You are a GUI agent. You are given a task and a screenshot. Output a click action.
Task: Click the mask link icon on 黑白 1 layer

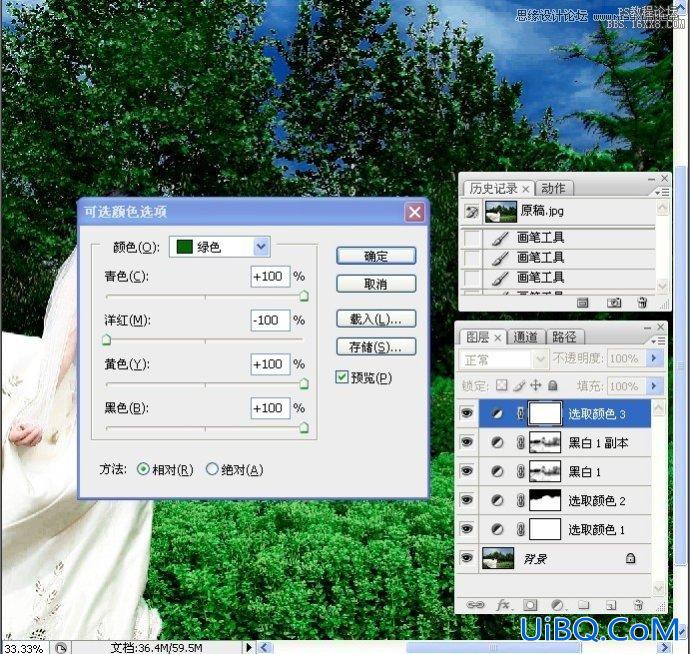tap(521, 471)
